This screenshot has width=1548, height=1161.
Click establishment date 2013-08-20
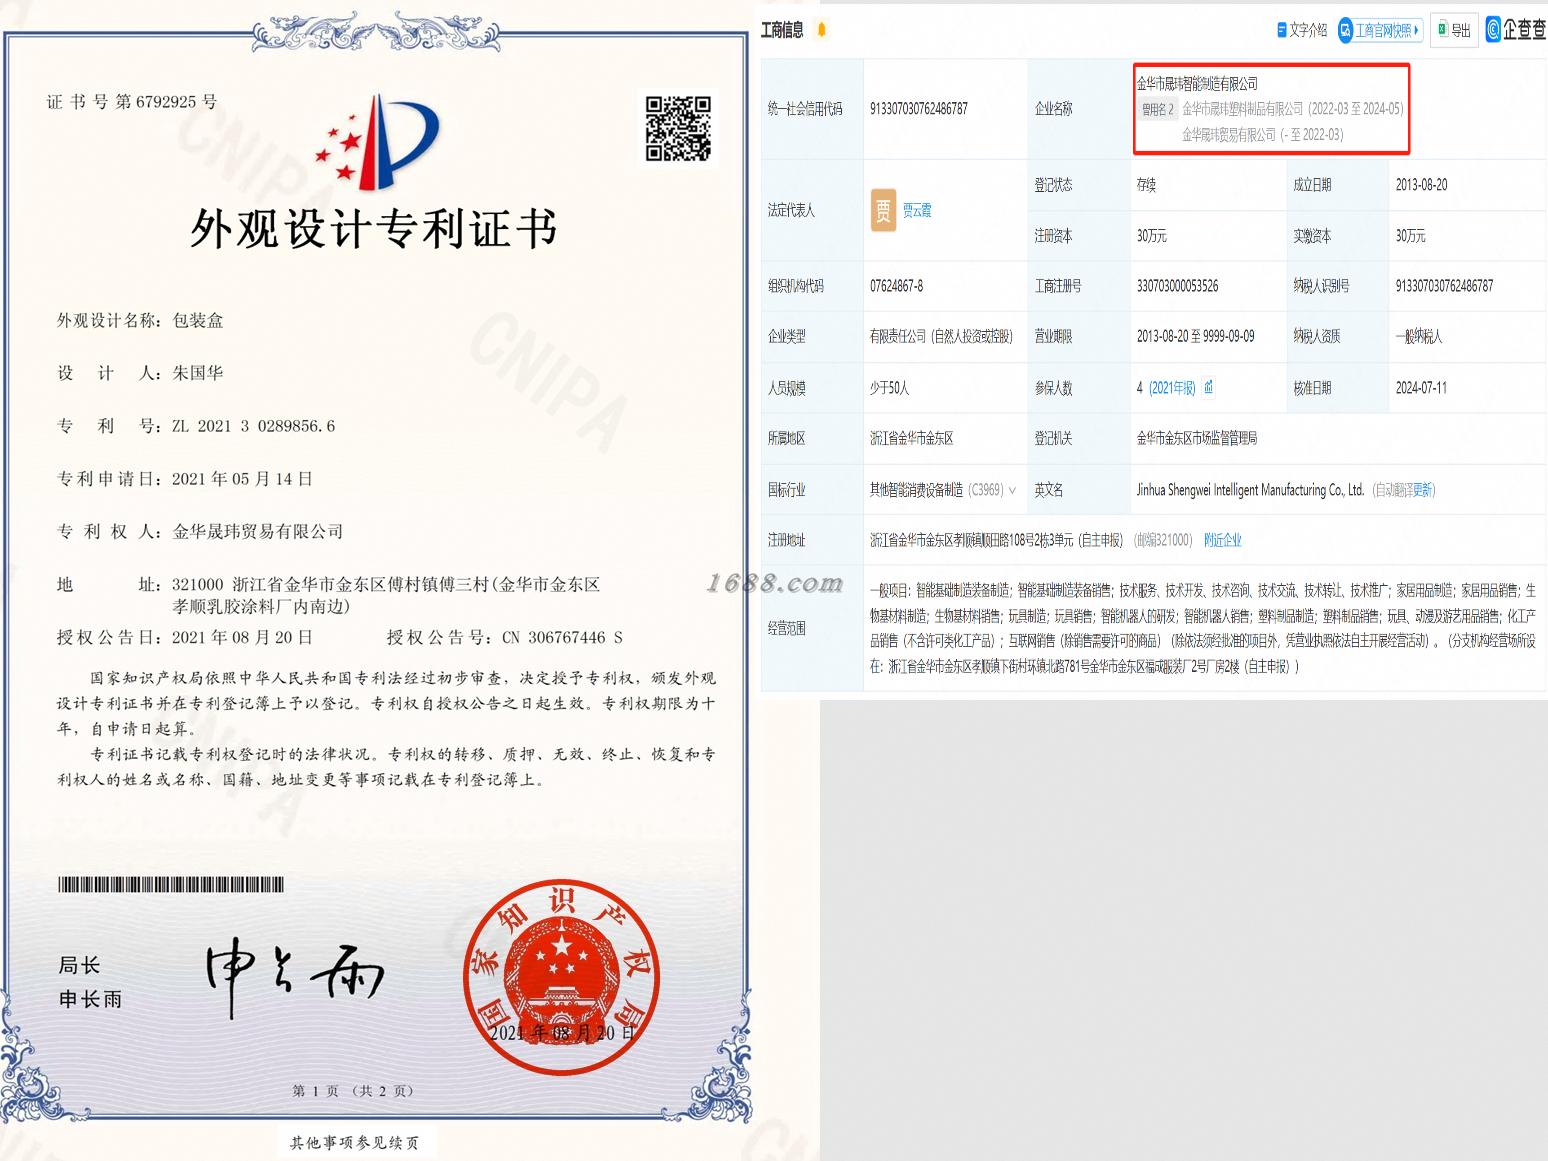tap(1421, 185)
